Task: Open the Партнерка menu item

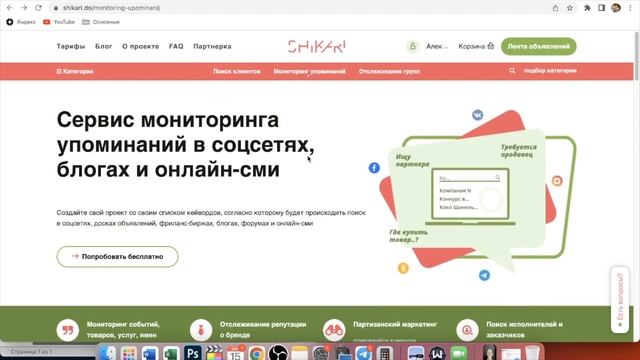Action: click(212, 46)
